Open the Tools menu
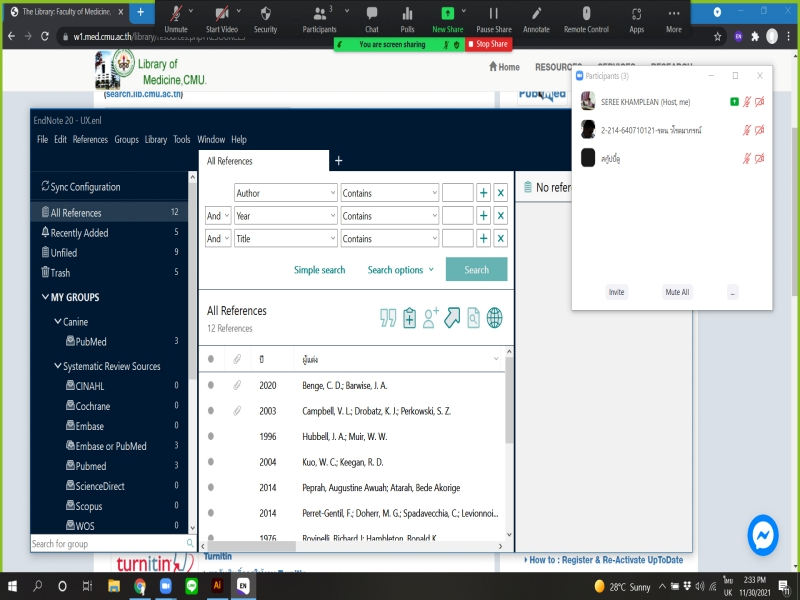The height and width of the screenshot is (600, 800). (181, 140)
